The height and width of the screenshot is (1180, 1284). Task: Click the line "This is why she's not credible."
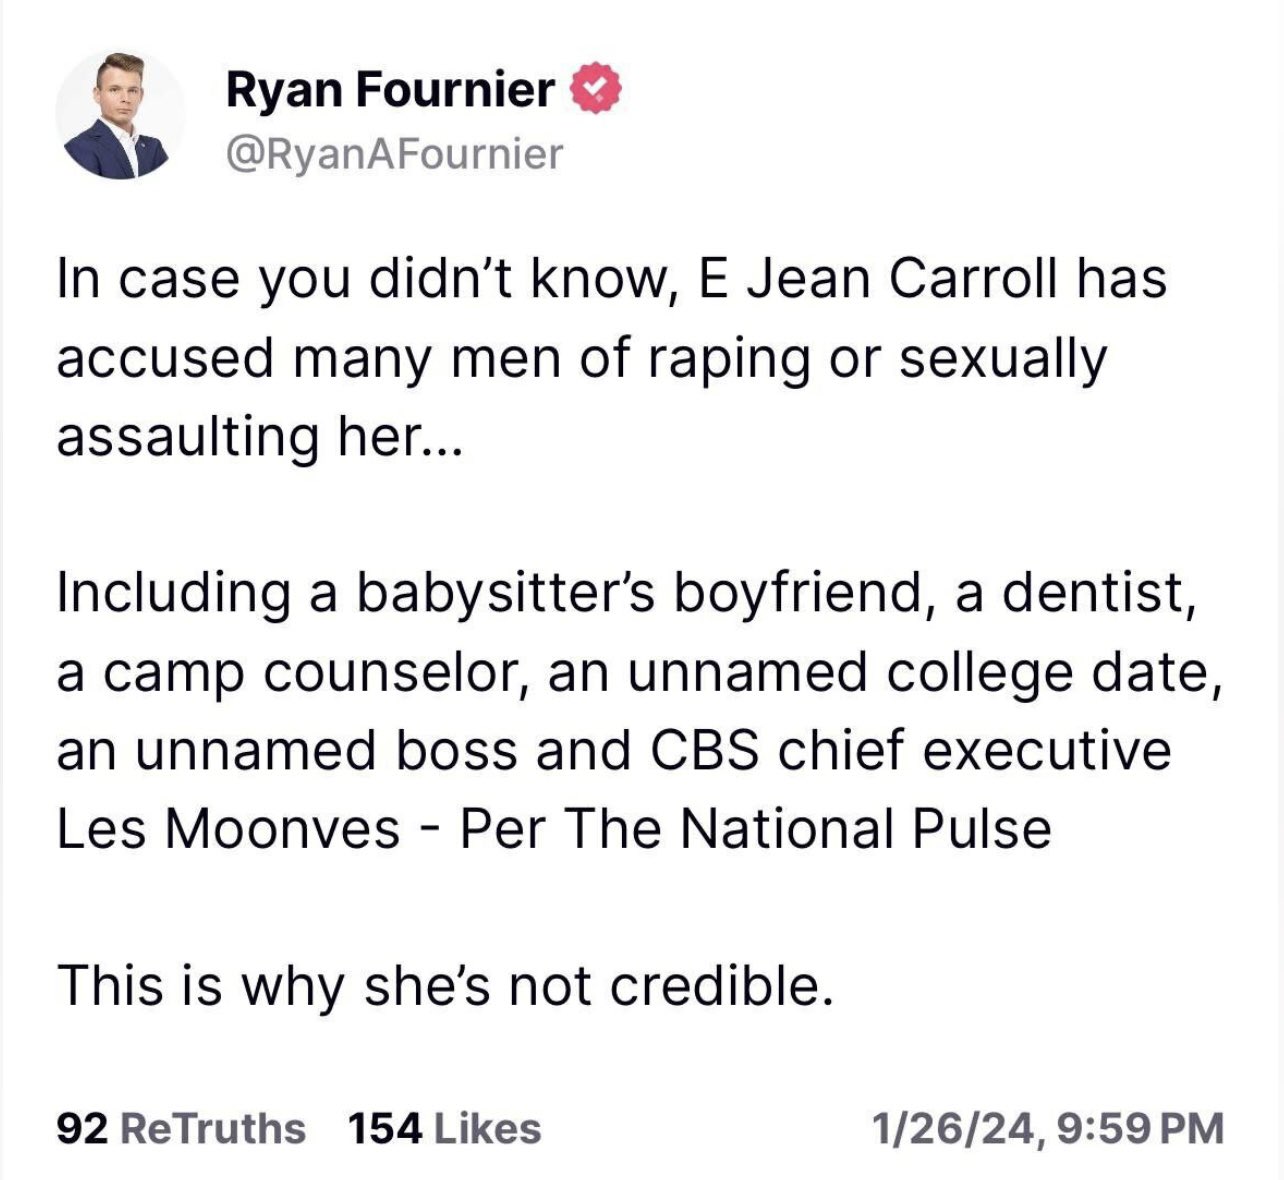444,985
